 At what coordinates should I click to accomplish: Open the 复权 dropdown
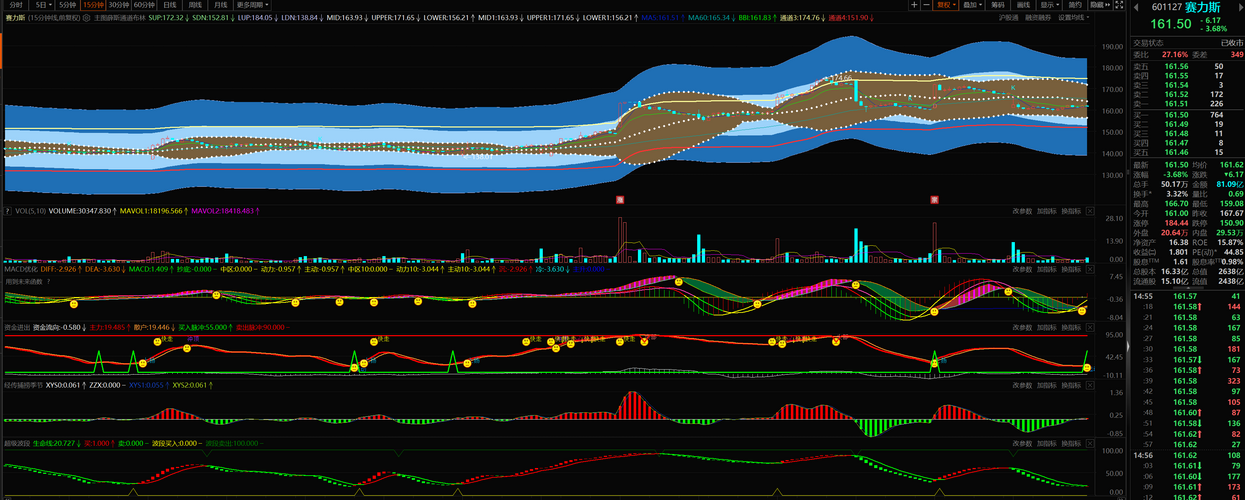tap(944, 5)
